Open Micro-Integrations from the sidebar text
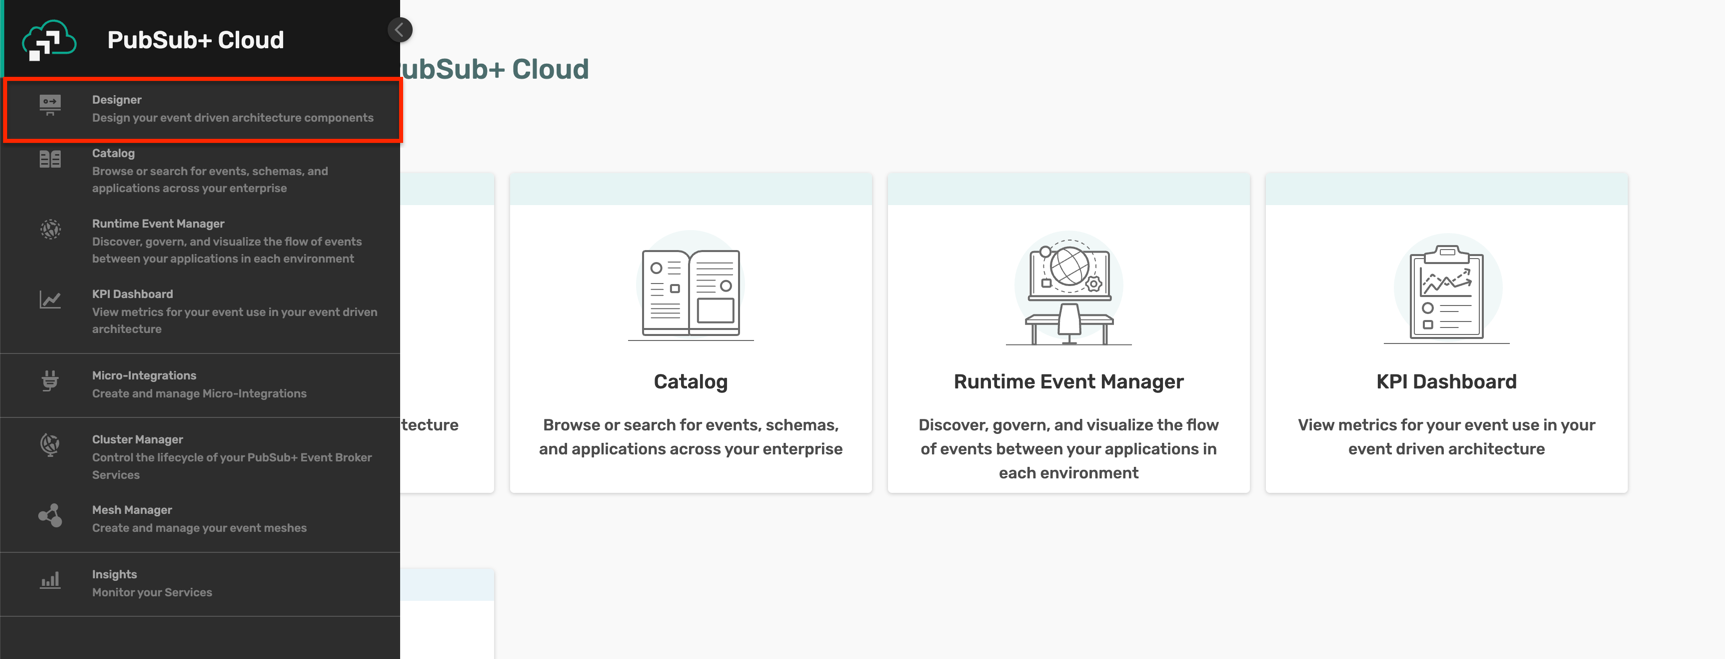Image resolution: width=1725 pixels, height=659 pixels. click(144, 376)
